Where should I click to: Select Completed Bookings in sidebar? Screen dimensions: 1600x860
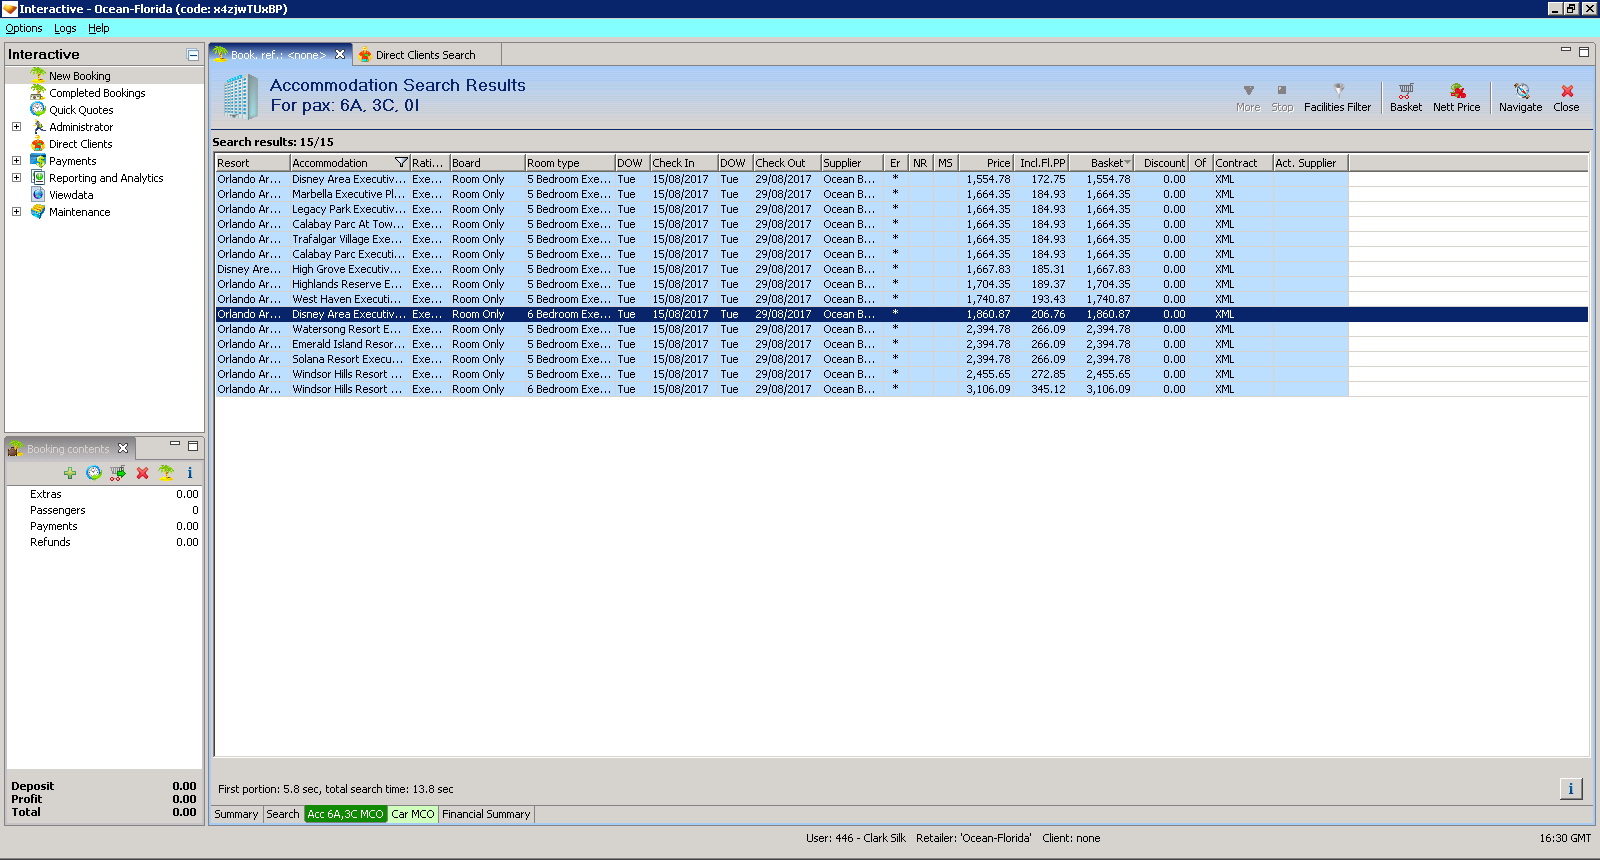(x=97, y=93)
